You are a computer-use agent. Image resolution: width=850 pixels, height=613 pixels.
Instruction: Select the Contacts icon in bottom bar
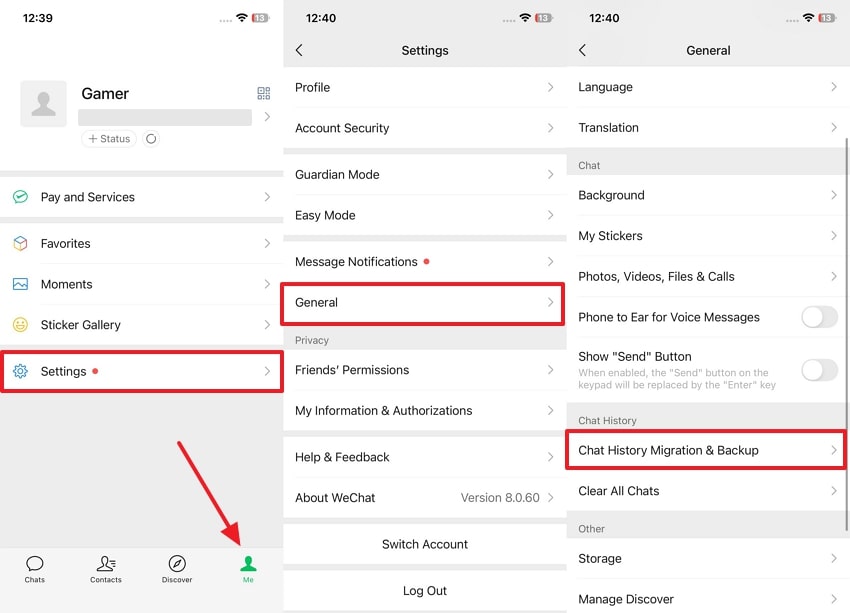pos(105,565)
